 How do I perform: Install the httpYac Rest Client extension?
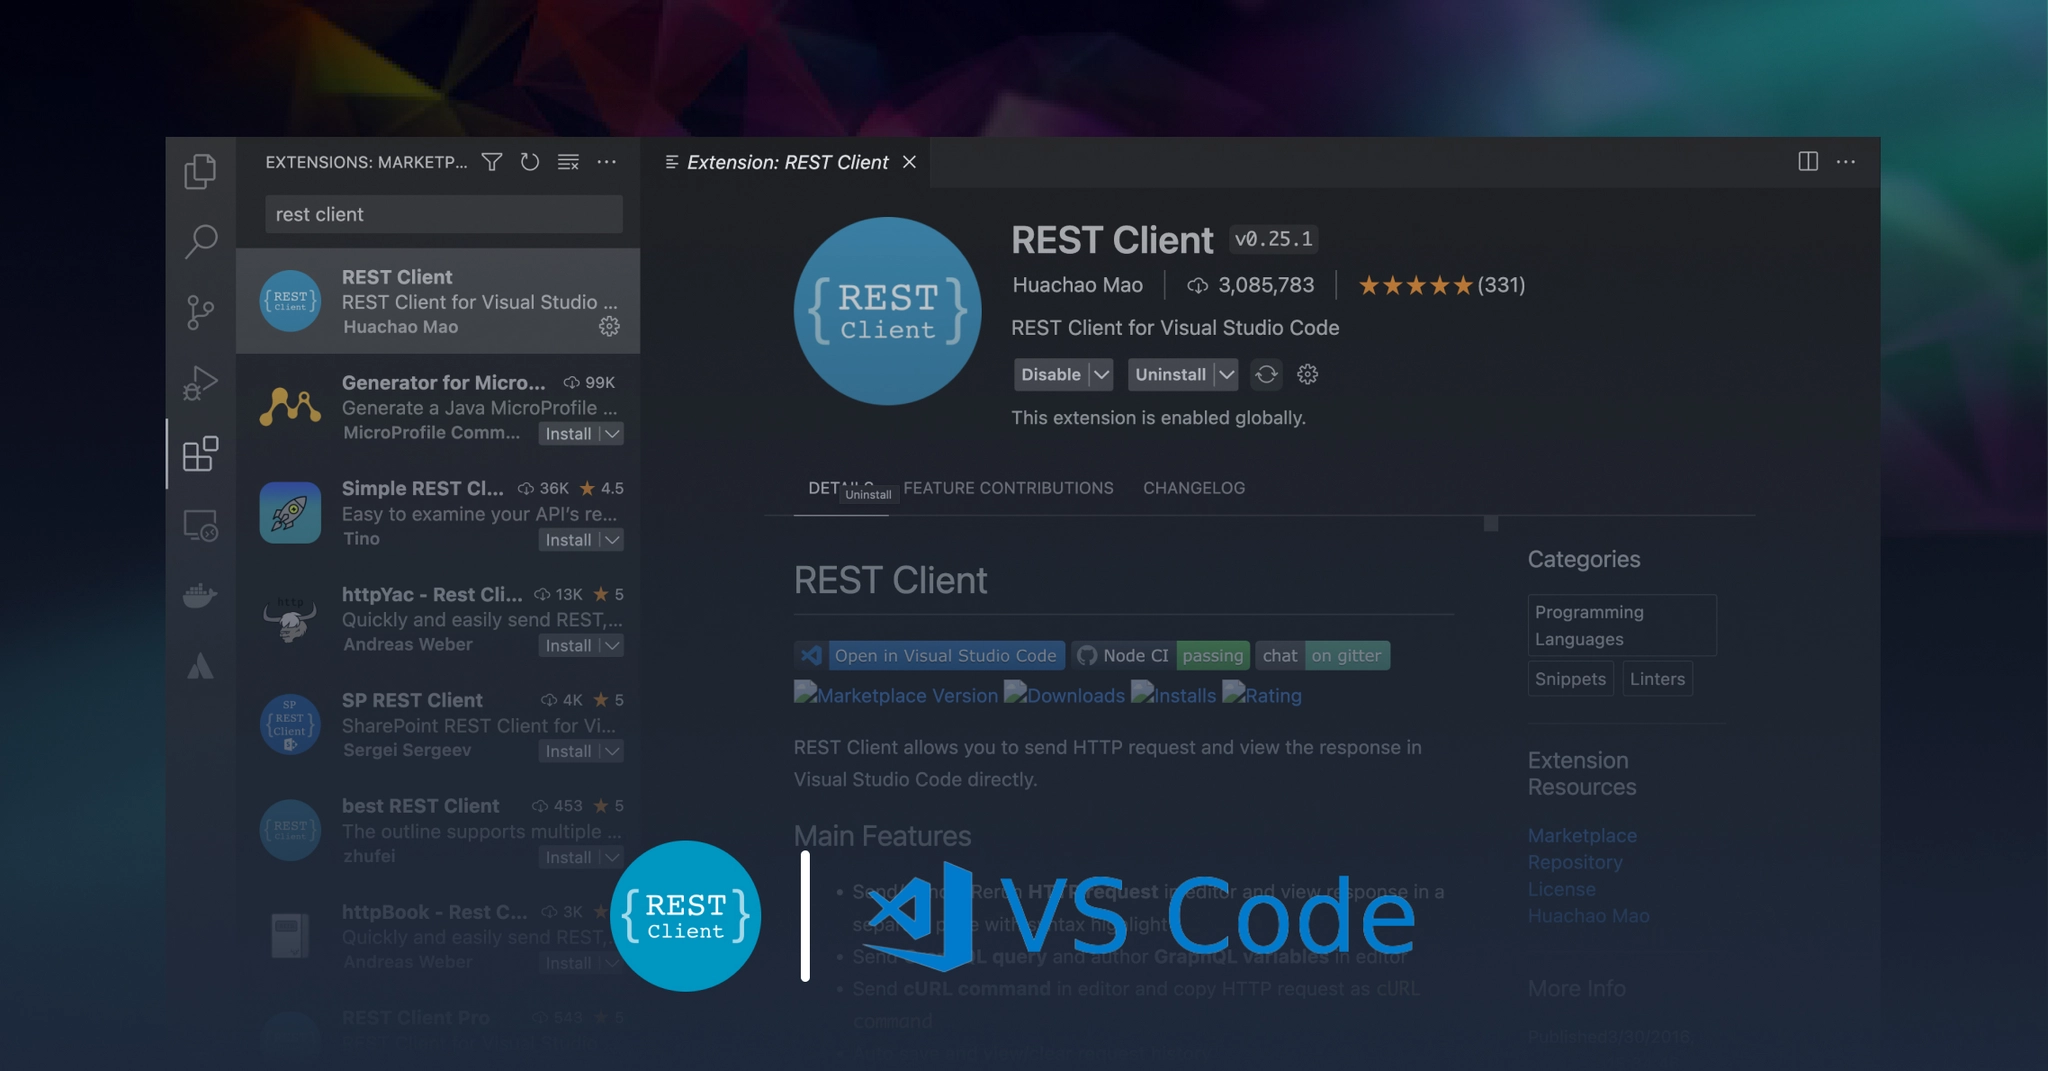pos(568,646)
